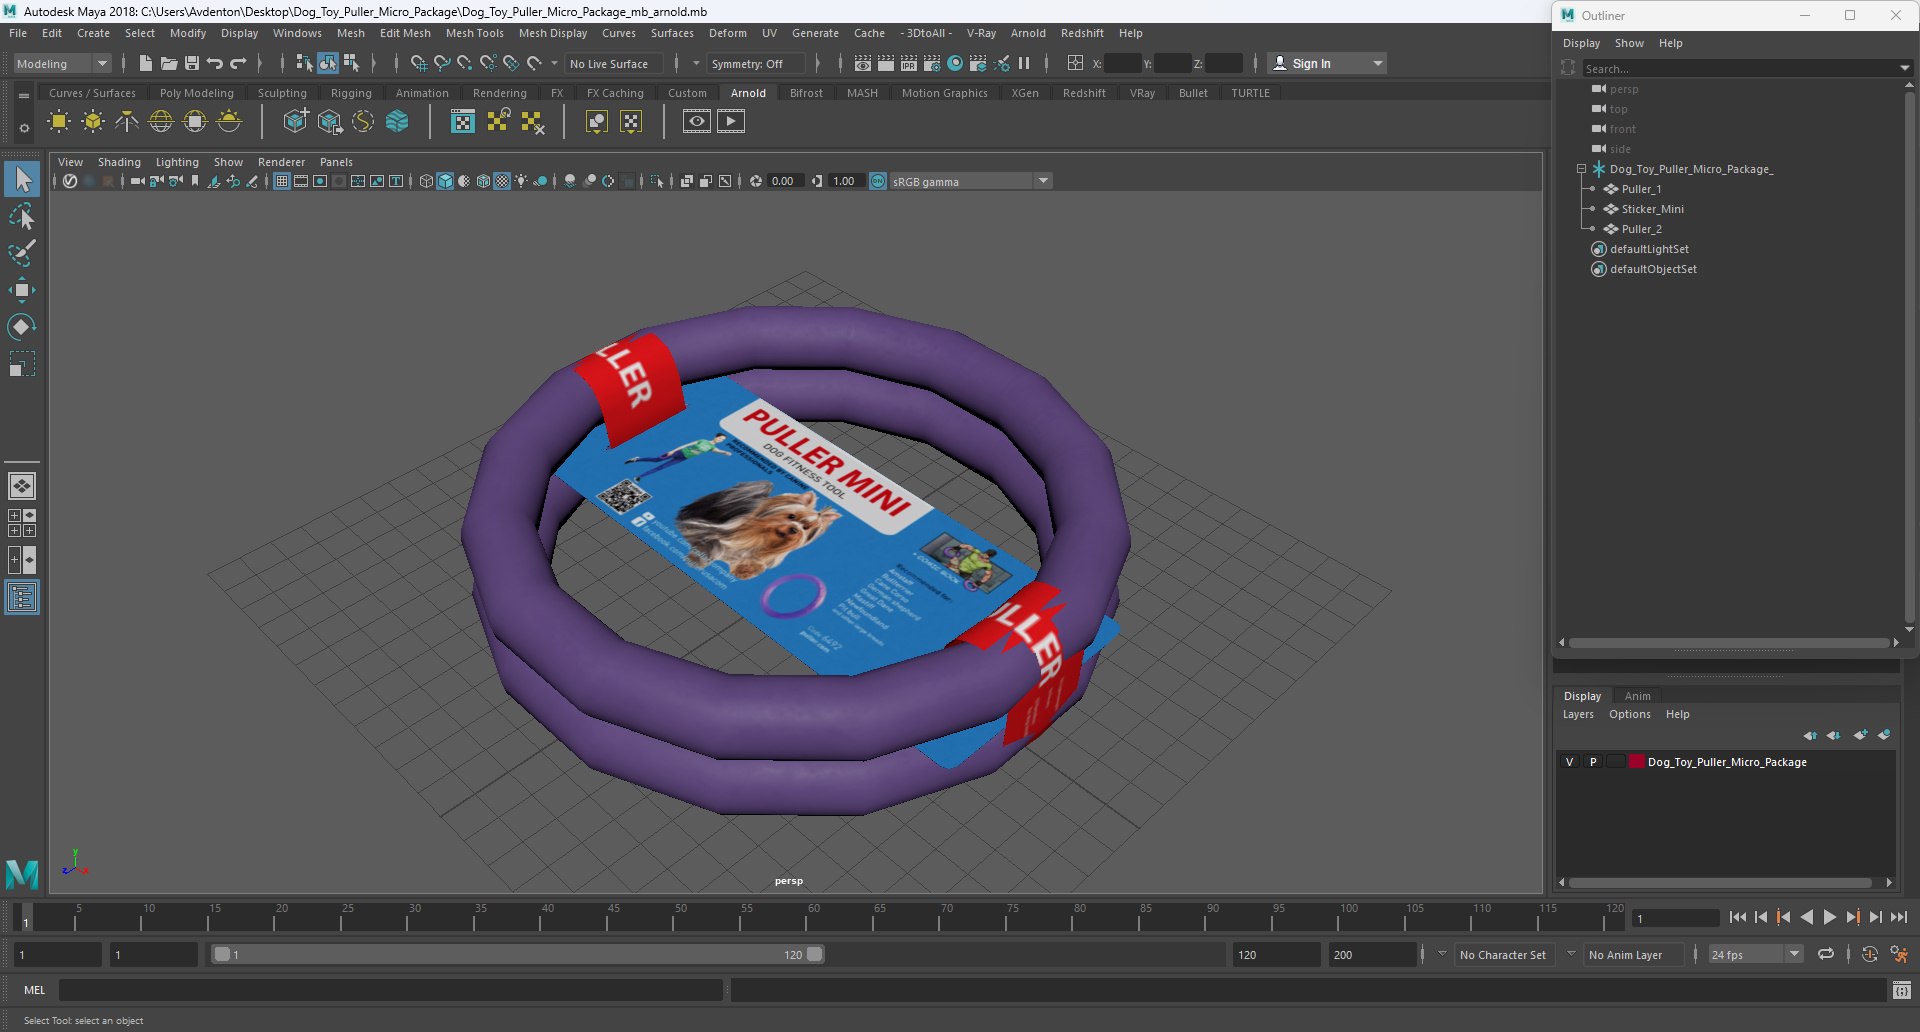Toggle loop playback mode icon

1826,954
